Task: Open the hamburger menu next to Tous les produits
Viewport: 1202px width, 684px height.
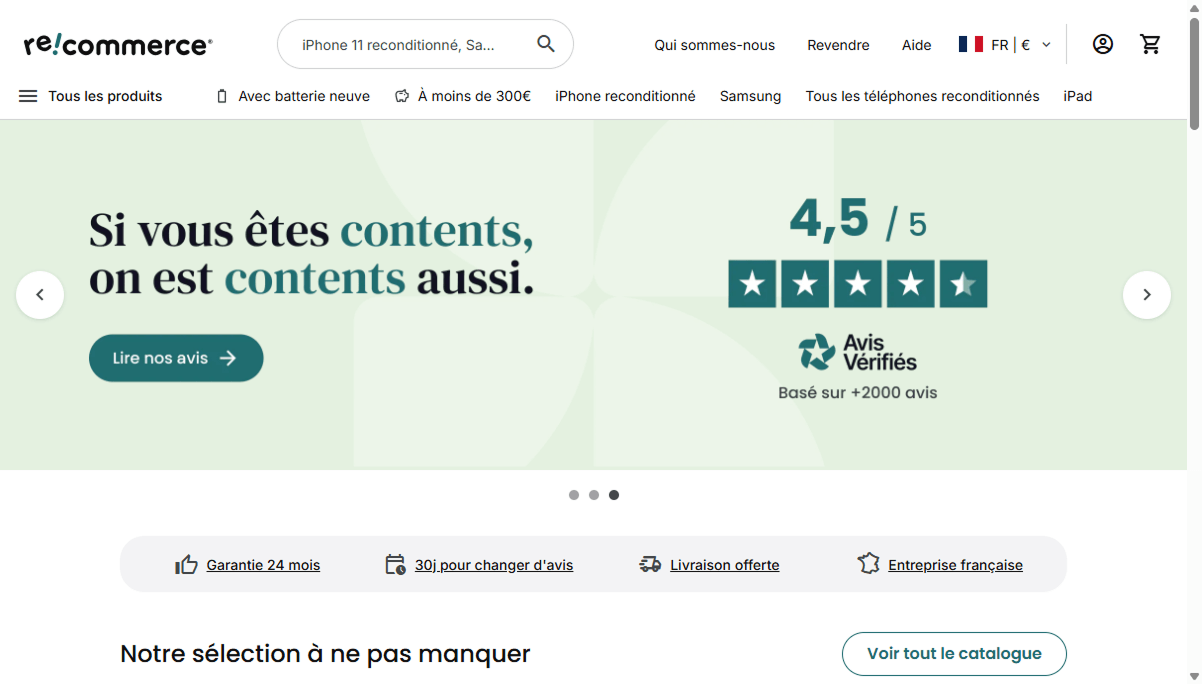Action: tap(27, 96)
